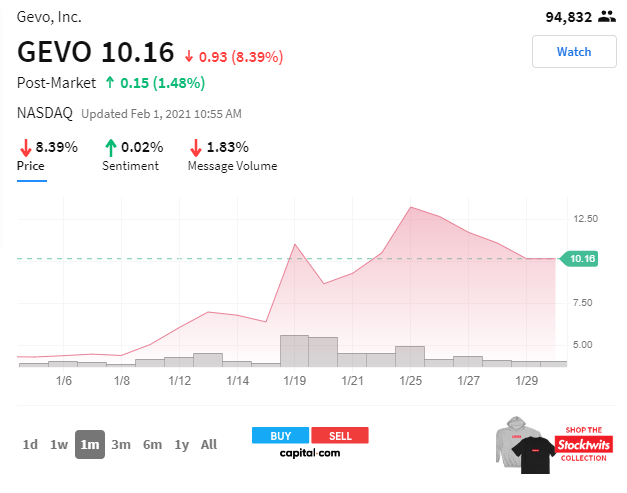Click the red down arrow beside 8.39% Price
Image resolution: width=627 pixels, height=493 pixels.
point(26,148)
